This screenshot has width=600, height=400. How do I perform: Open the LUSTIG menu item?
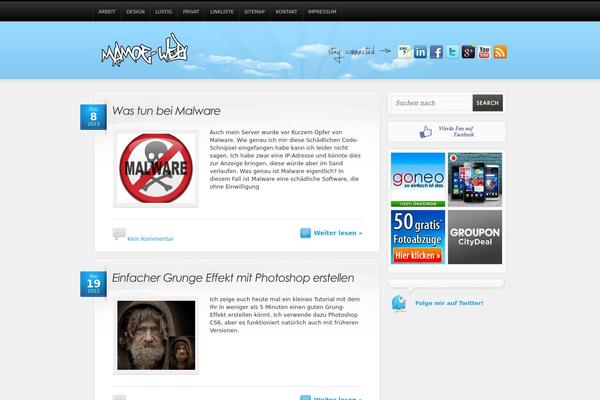click(x=164, y=12)
